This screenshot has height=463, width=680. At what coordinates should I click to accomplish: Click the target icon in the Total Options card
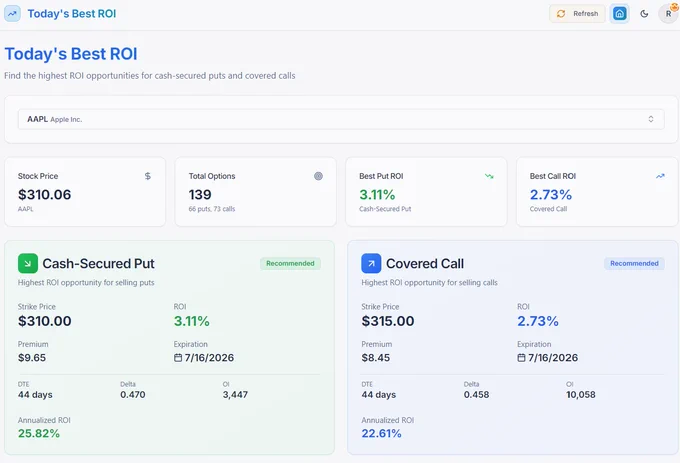[318, 176]
